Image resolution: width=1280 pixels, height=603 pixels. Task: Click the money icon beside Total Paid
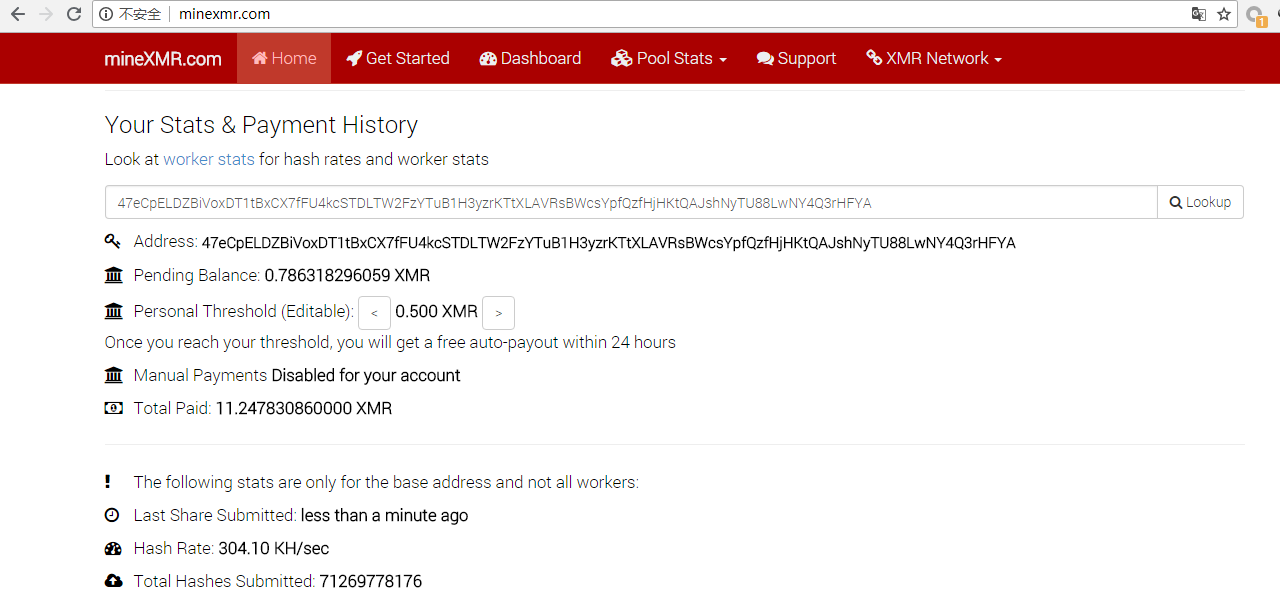pyautogui.click(x=113, y=408)
